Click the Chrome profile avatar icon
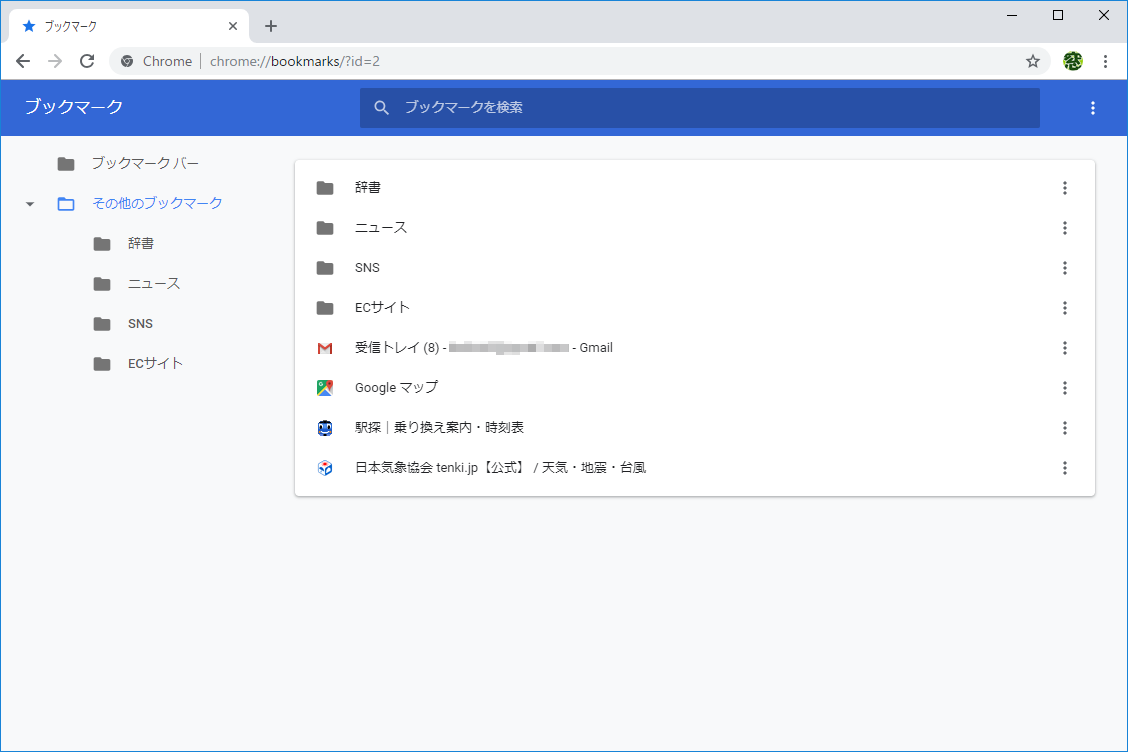 (1072, 61)
